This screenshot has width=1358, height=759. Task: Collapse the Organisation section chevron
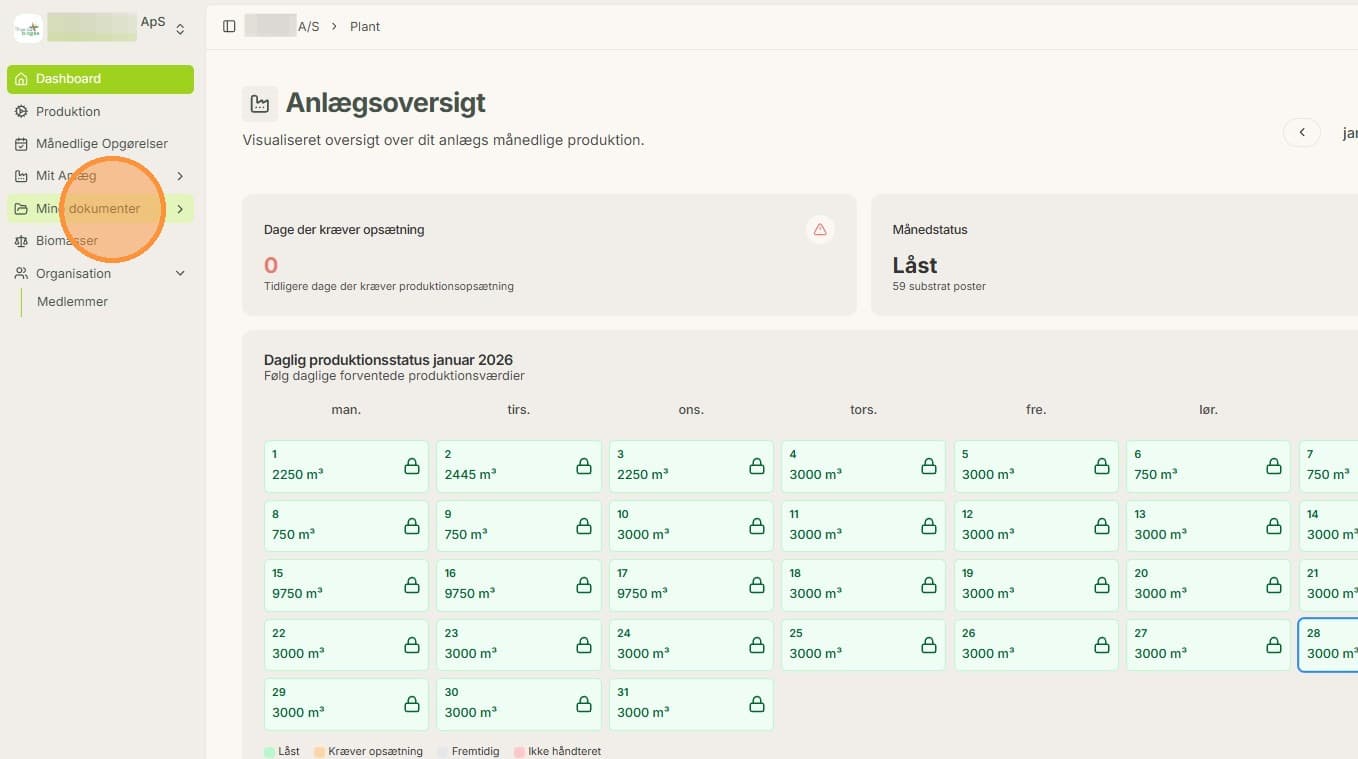click(180, 273)
